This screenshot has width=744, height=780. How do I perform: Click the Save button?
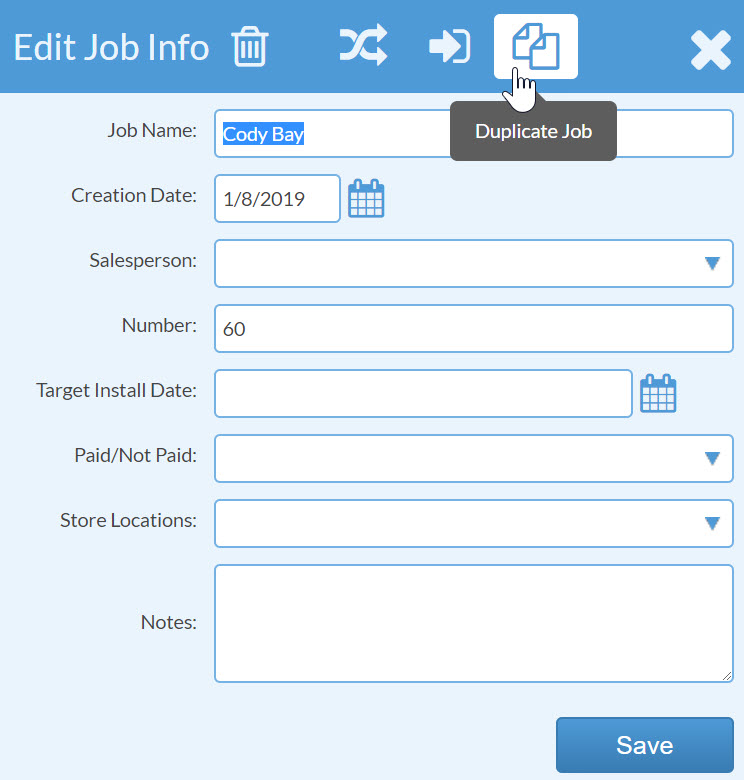(x=645, y=745)
